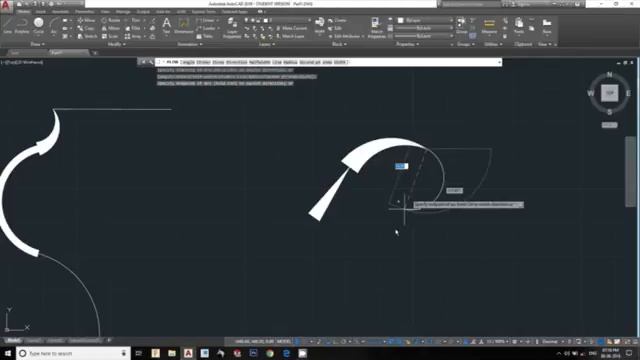Image resolution: width=640 pixels, height=360 pixels.
Task: Open Layer Properties manager
Action: pyautogui.click(x=232, y=28)
